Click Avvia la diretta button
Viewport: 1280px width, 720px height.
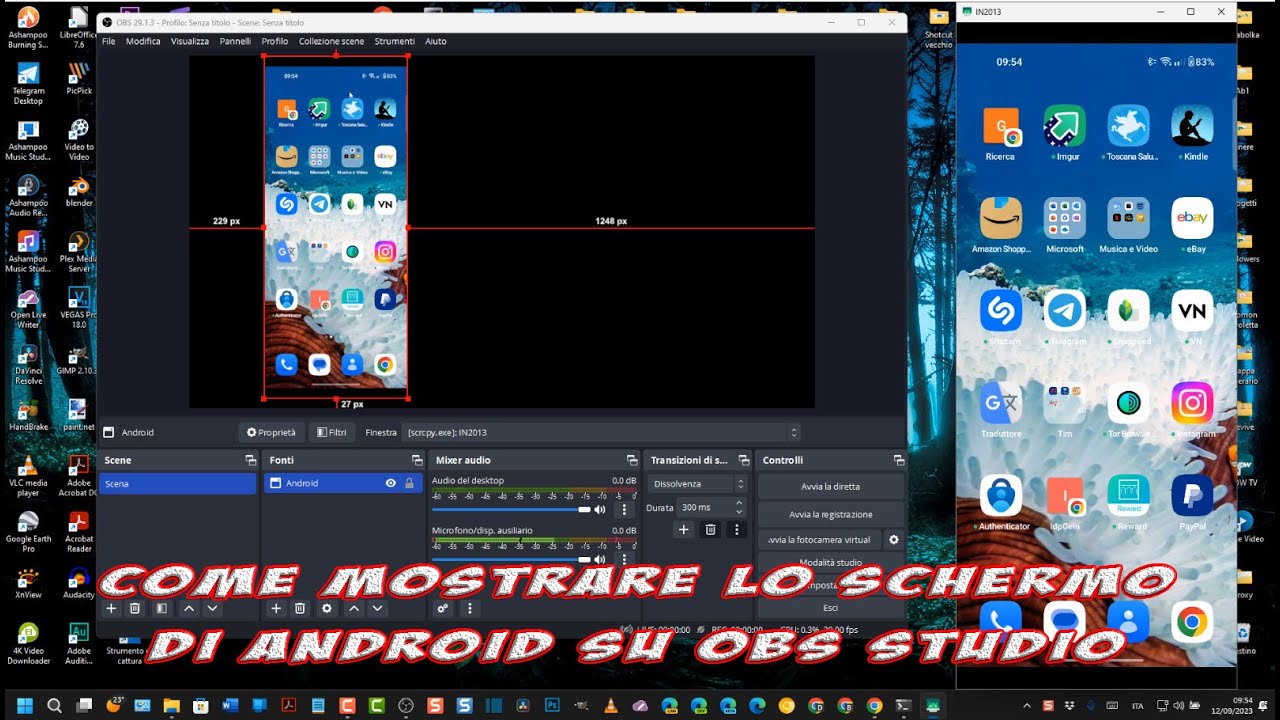pyautogui.click(x=830, y=487)
